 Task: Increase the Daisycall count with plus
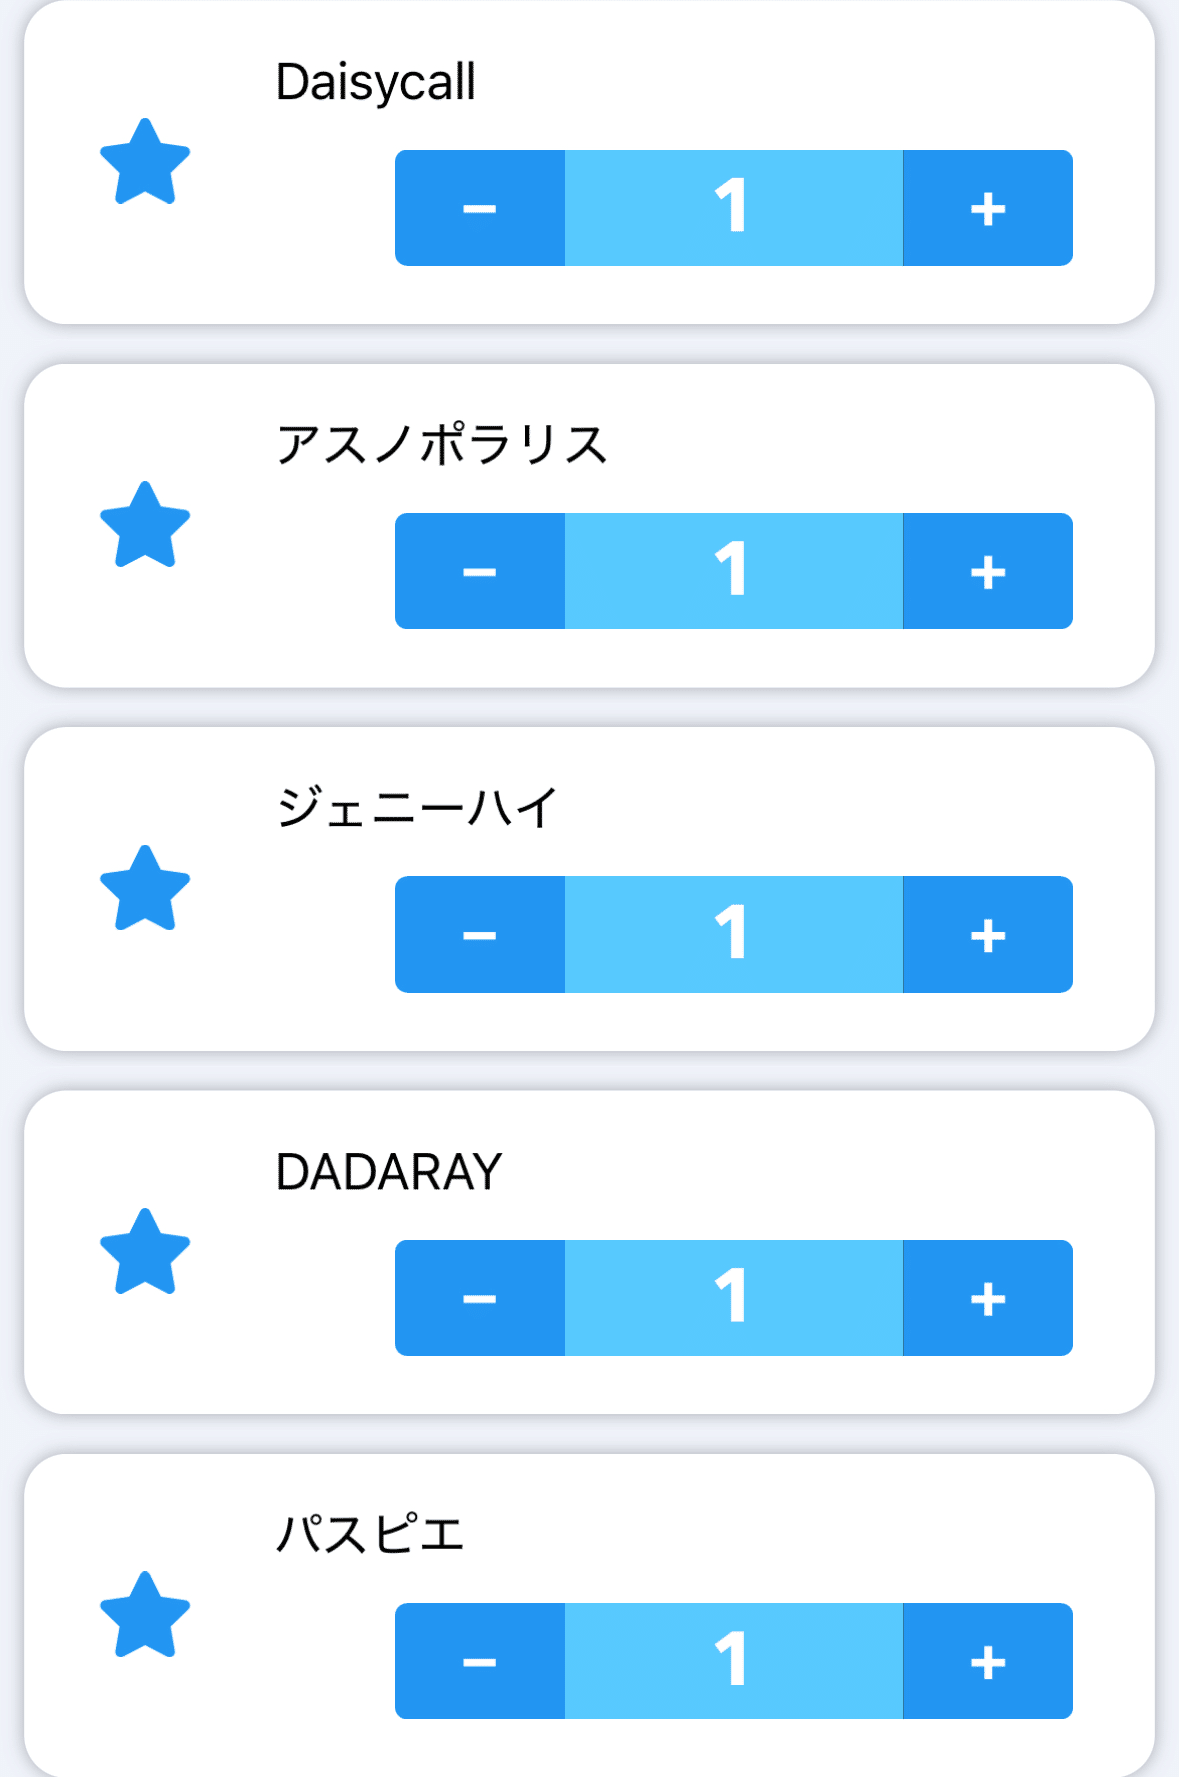pyautogui.click(x=987, y=208)
